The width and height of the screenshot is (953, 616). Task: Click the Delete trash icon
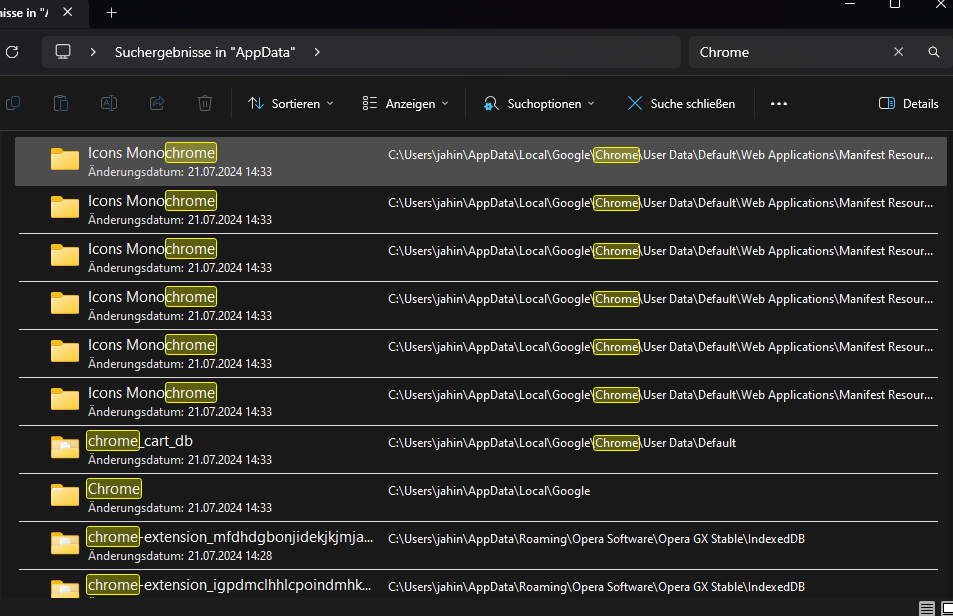pyautogui.click(x=205, y=103)
